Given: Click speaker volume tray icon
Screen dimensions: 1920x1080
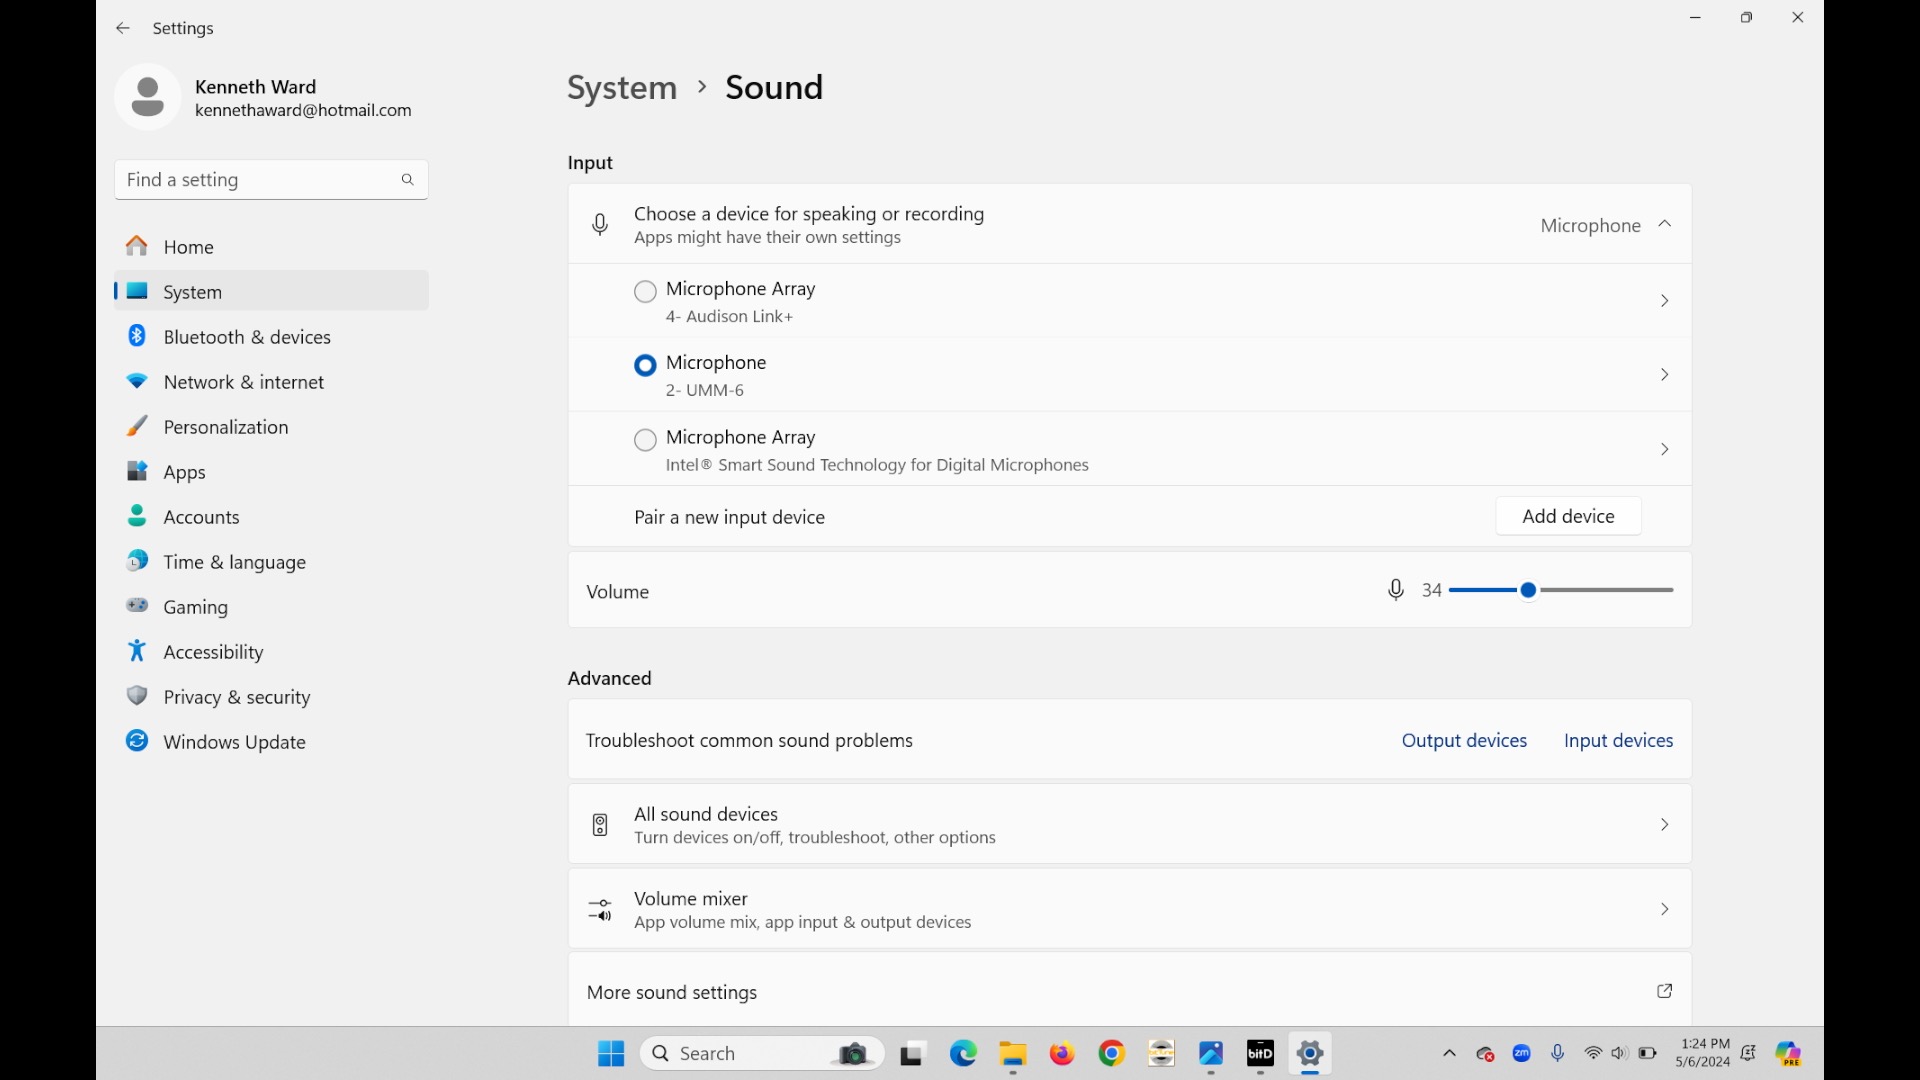Looking at the screenshot, I should (x=1620, y=1054).
